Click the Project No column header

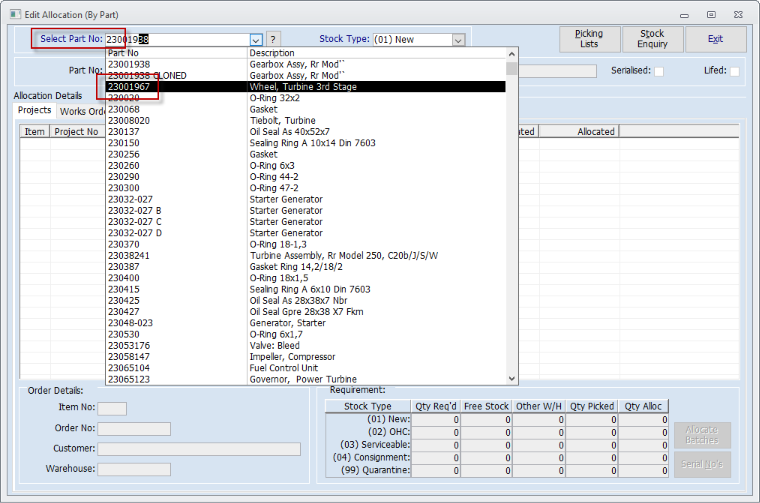[77, 131]
